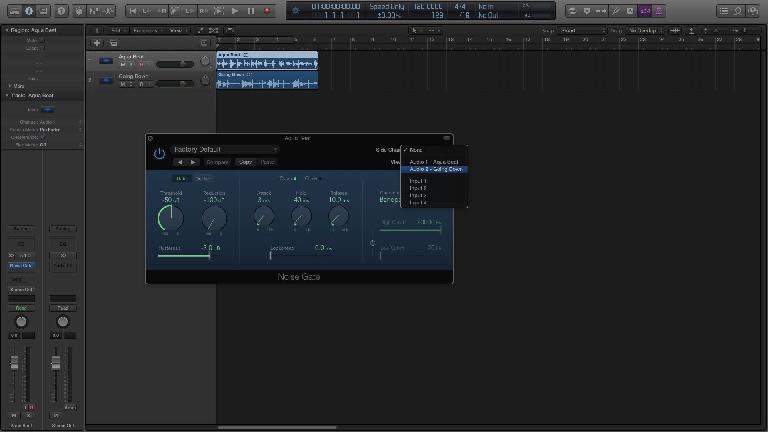Toggle the purple Metronome button
This screenshot has width=768, height=432.
(659, 11)
